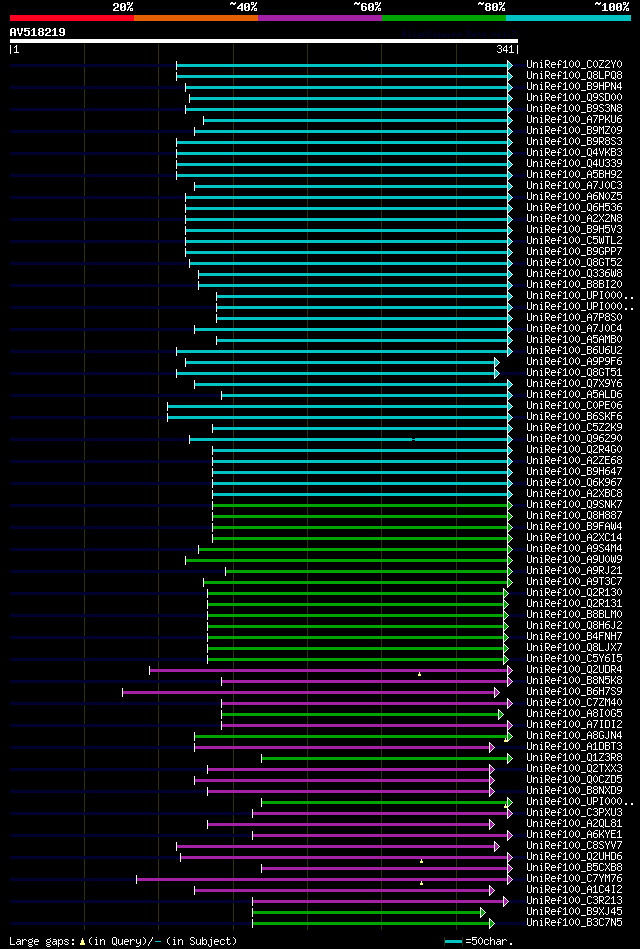
Task: Select hit label UniRef100_C5Z2K9
Action: click(574, 427)
